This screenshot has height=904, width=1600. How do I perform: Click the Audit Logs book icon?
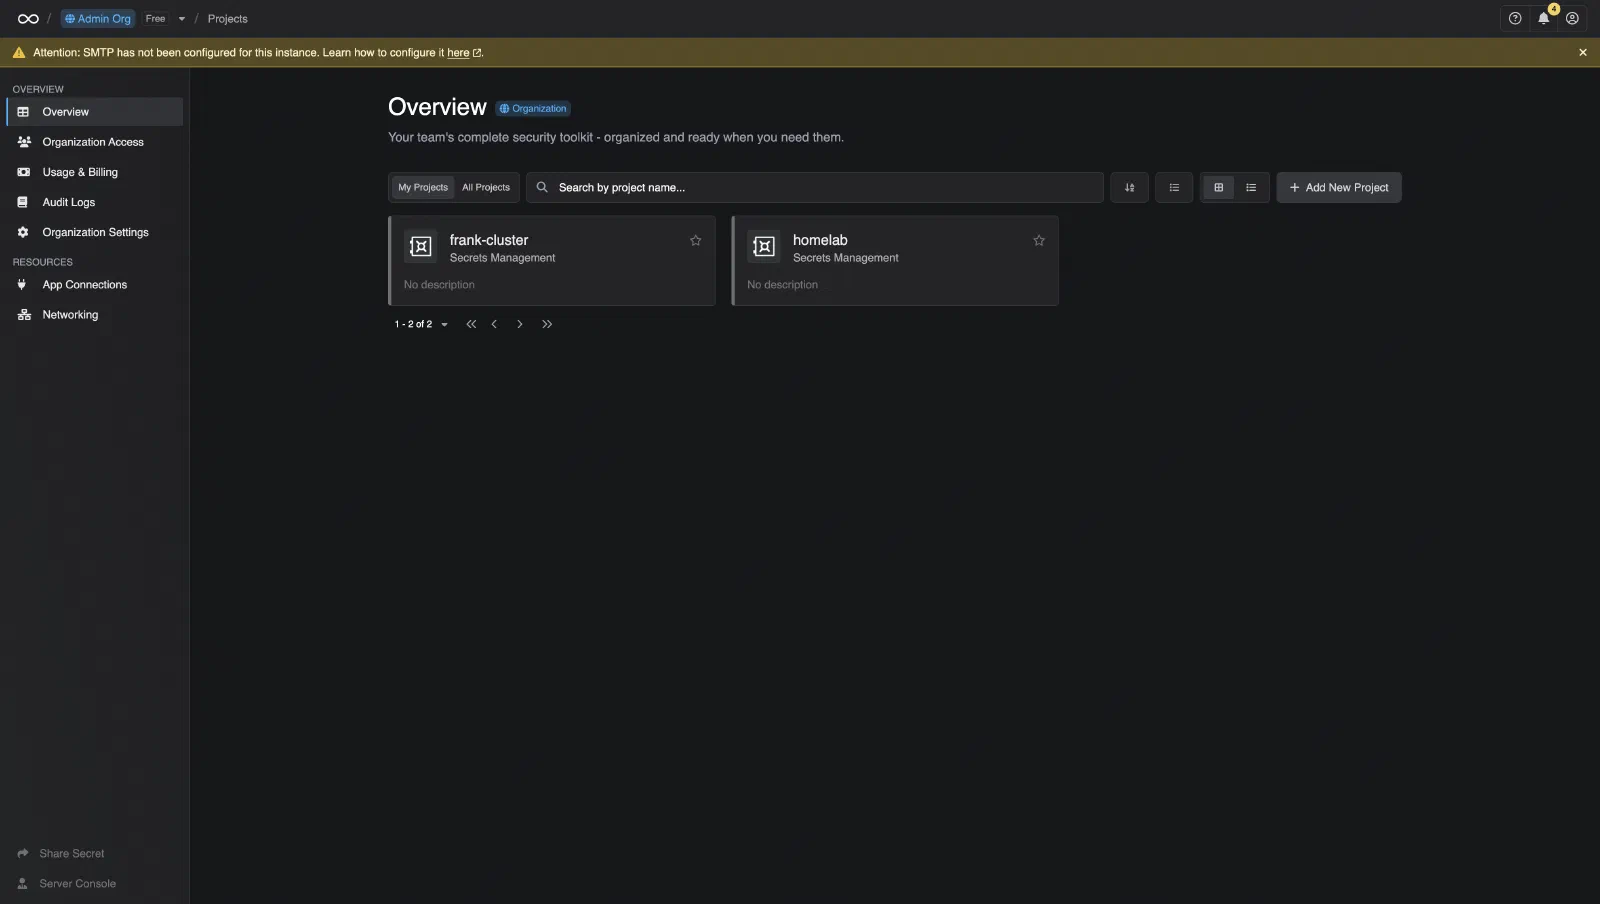pos(22,202)
